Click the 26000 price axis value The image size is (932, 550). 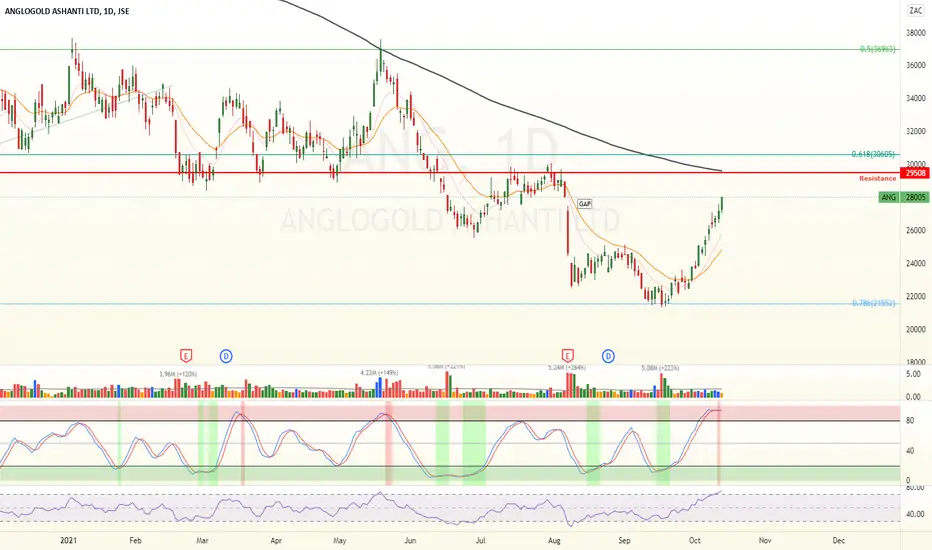(916, 230)
